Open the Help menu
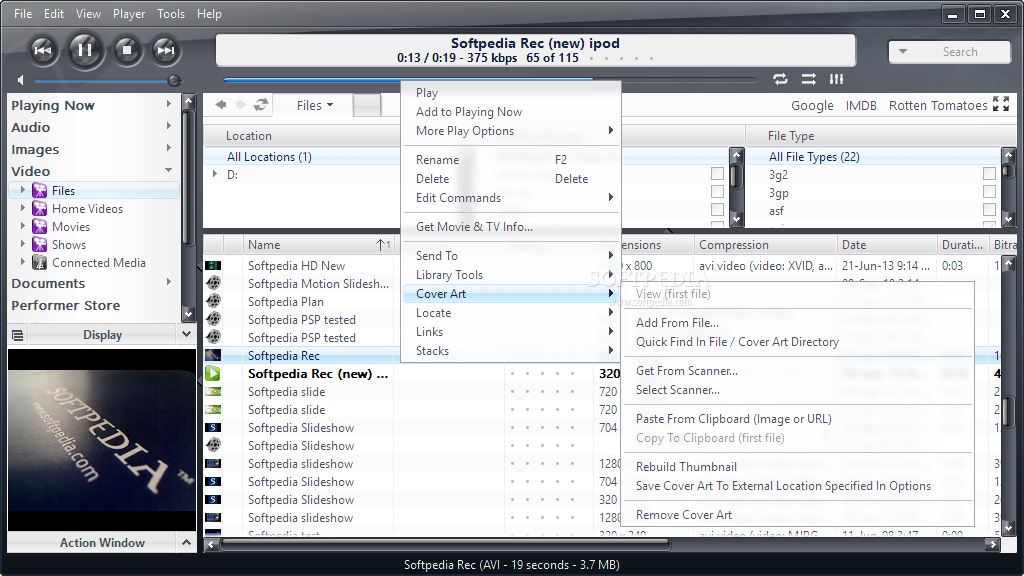The image size is (1024, 576). pos(209,14)
